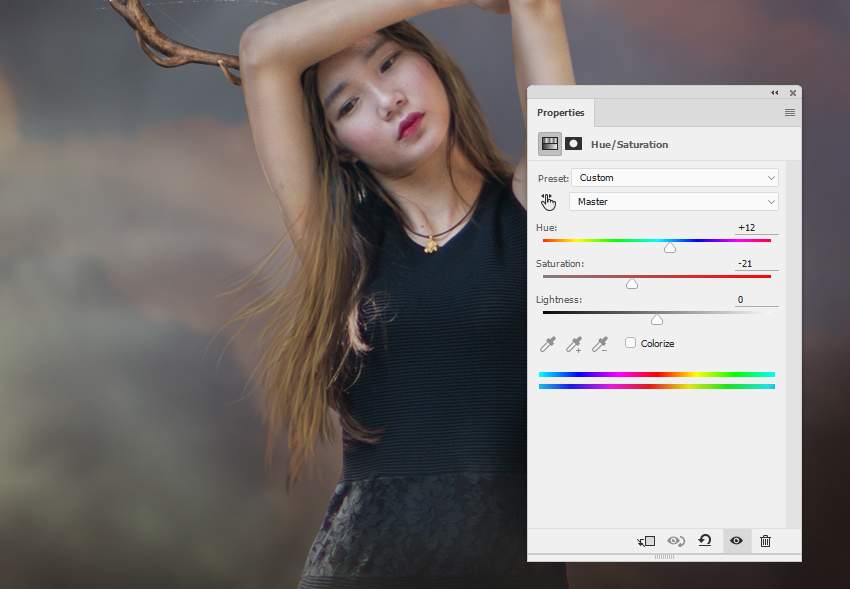
Task: Select the Properties tab
Action: point(561,113)
